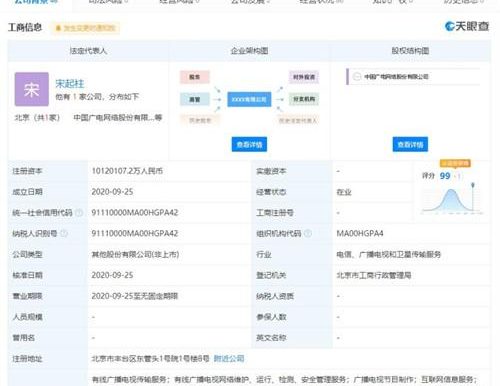Screen dimensions: 500x386
Task: Open legal representative 宋起柱 profile link
Action: (x=70, y=83)
